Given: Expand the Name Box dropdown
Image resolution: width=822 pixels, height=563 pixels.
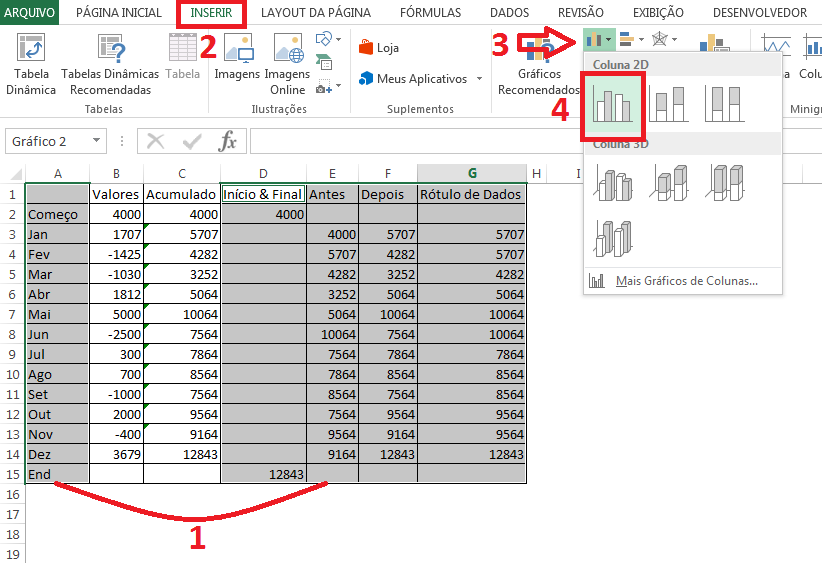Looking at the screenshot, I should (97, 141).
